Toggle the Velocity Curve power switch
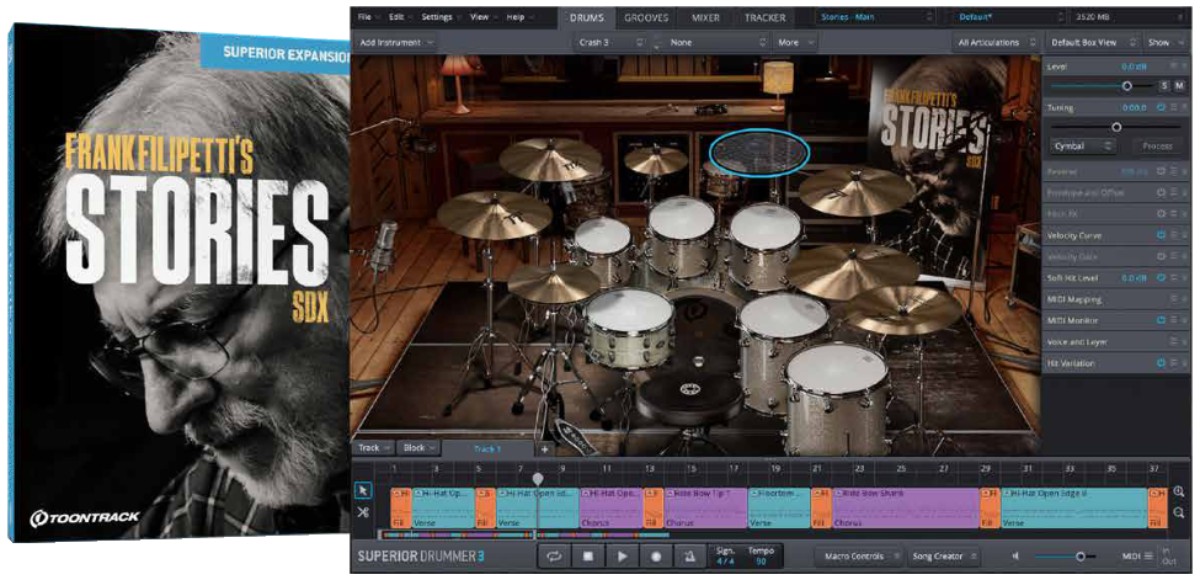The width and height of the screenshot is (1200, 580). [1161, 235]
